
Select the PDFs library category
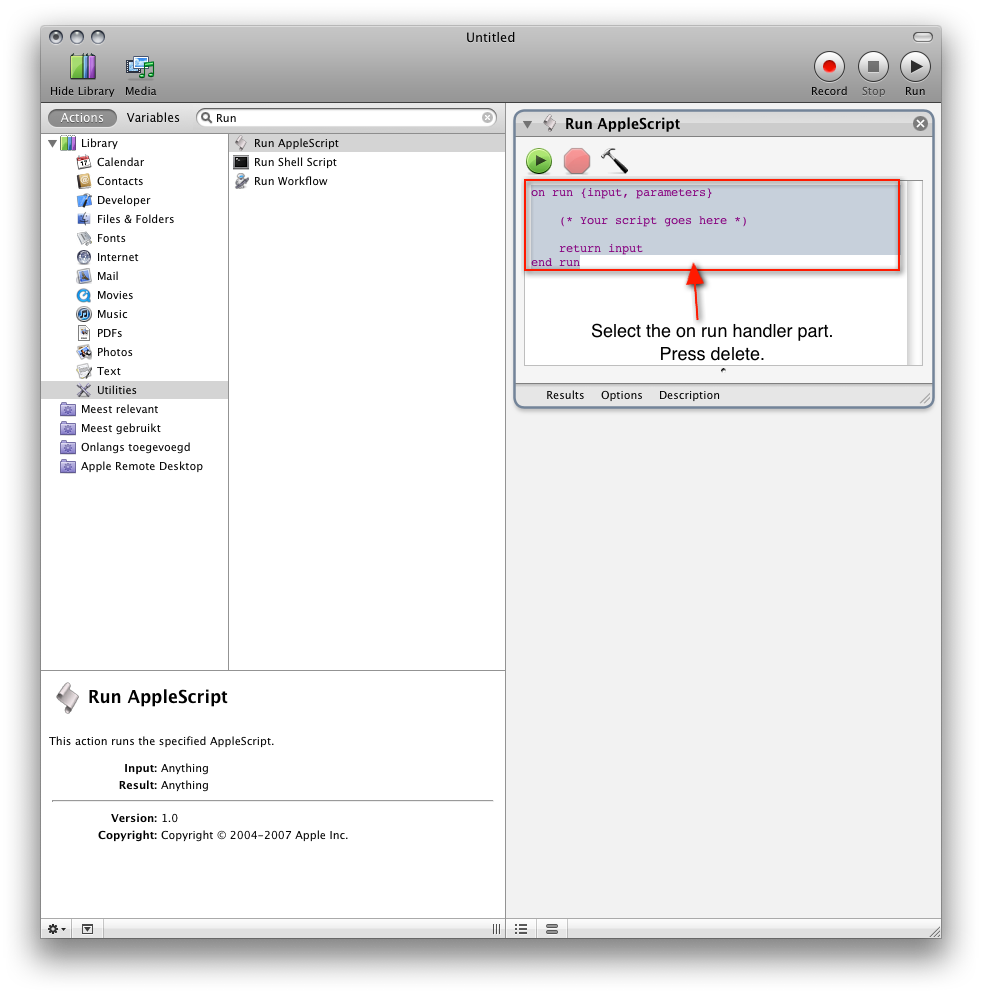134,333
